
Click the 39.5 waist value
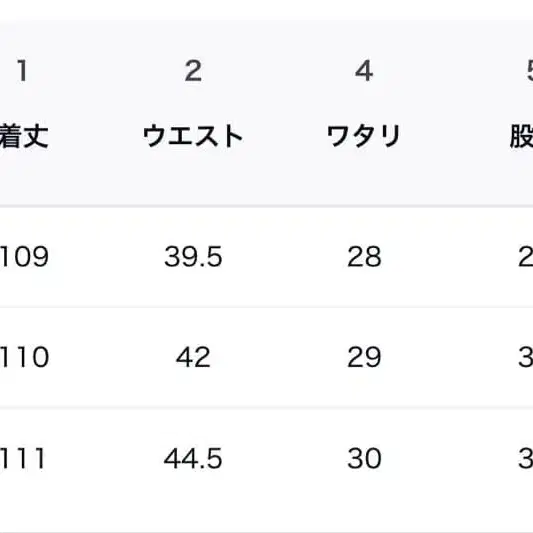pos(193,256)
